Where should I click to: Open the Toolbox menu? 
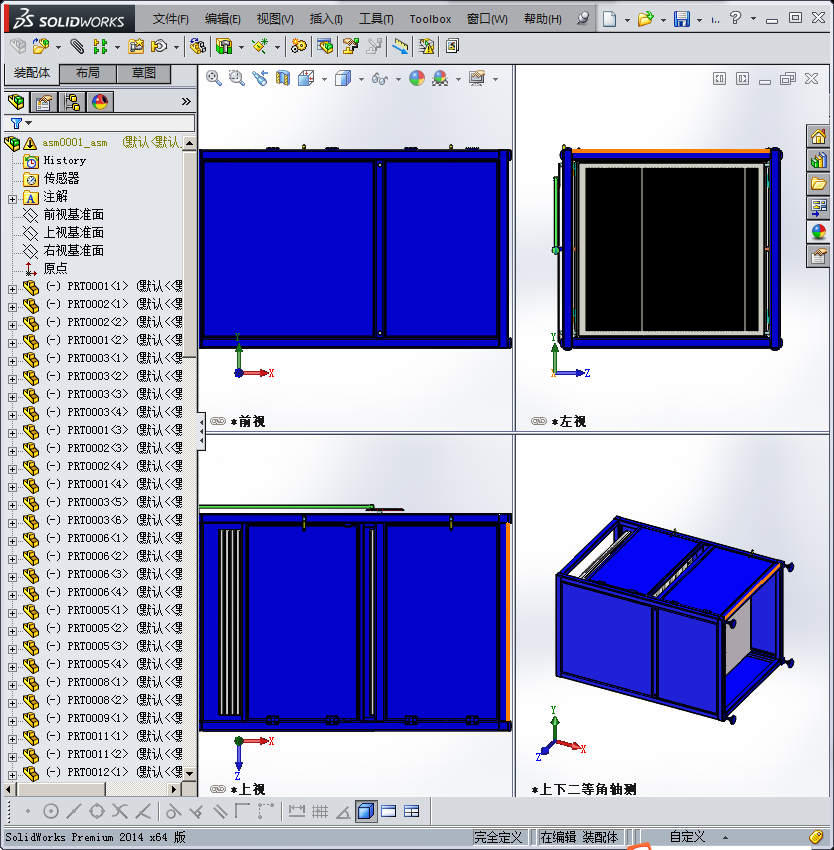point(430,19)
